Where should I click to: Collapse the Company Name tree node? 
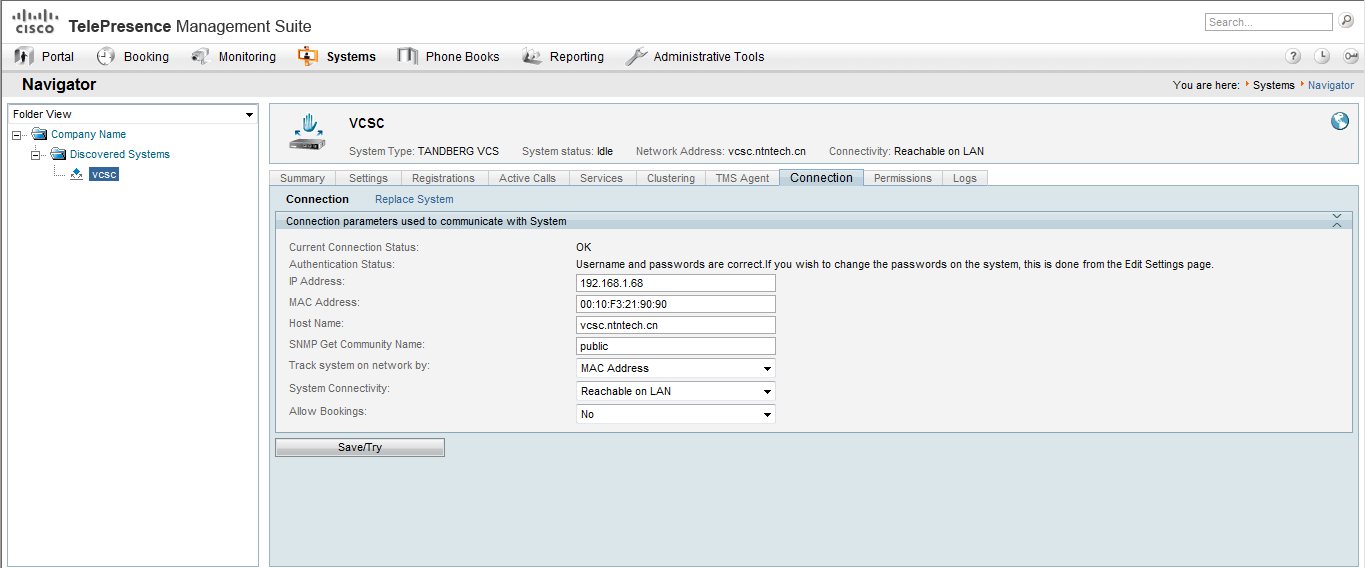17,135
